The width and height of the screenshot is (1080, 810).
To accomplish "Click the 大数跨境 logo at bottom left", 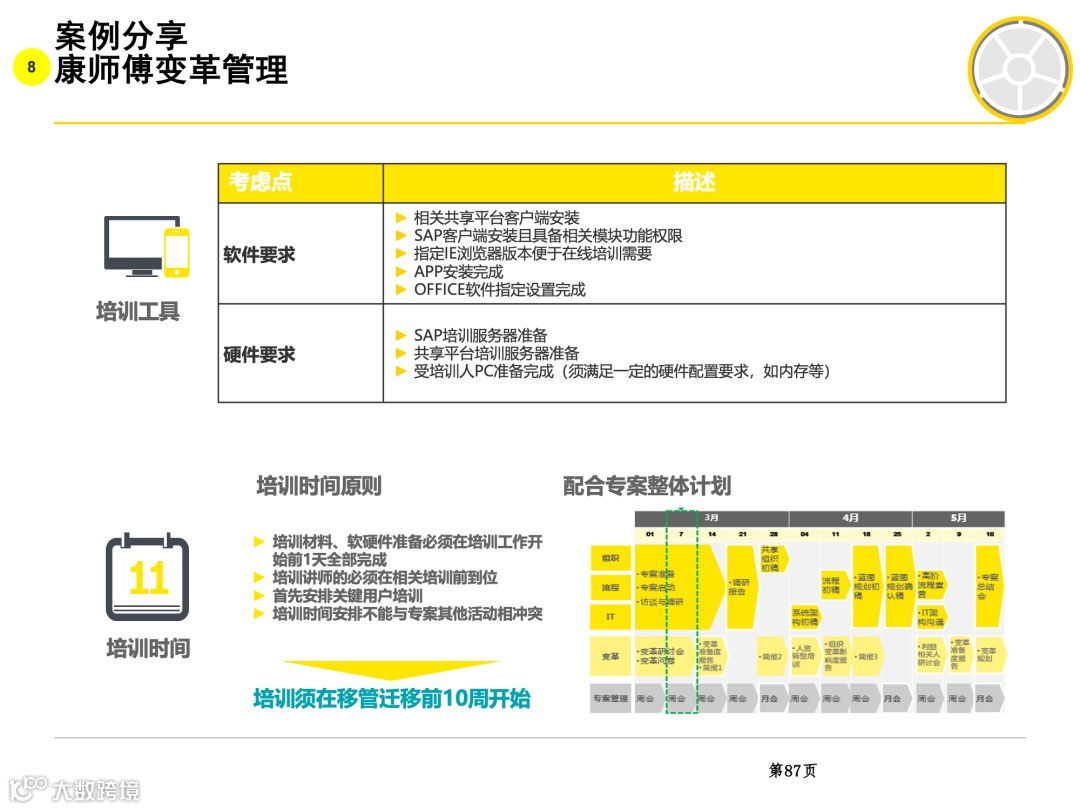I will click(74, 789).
